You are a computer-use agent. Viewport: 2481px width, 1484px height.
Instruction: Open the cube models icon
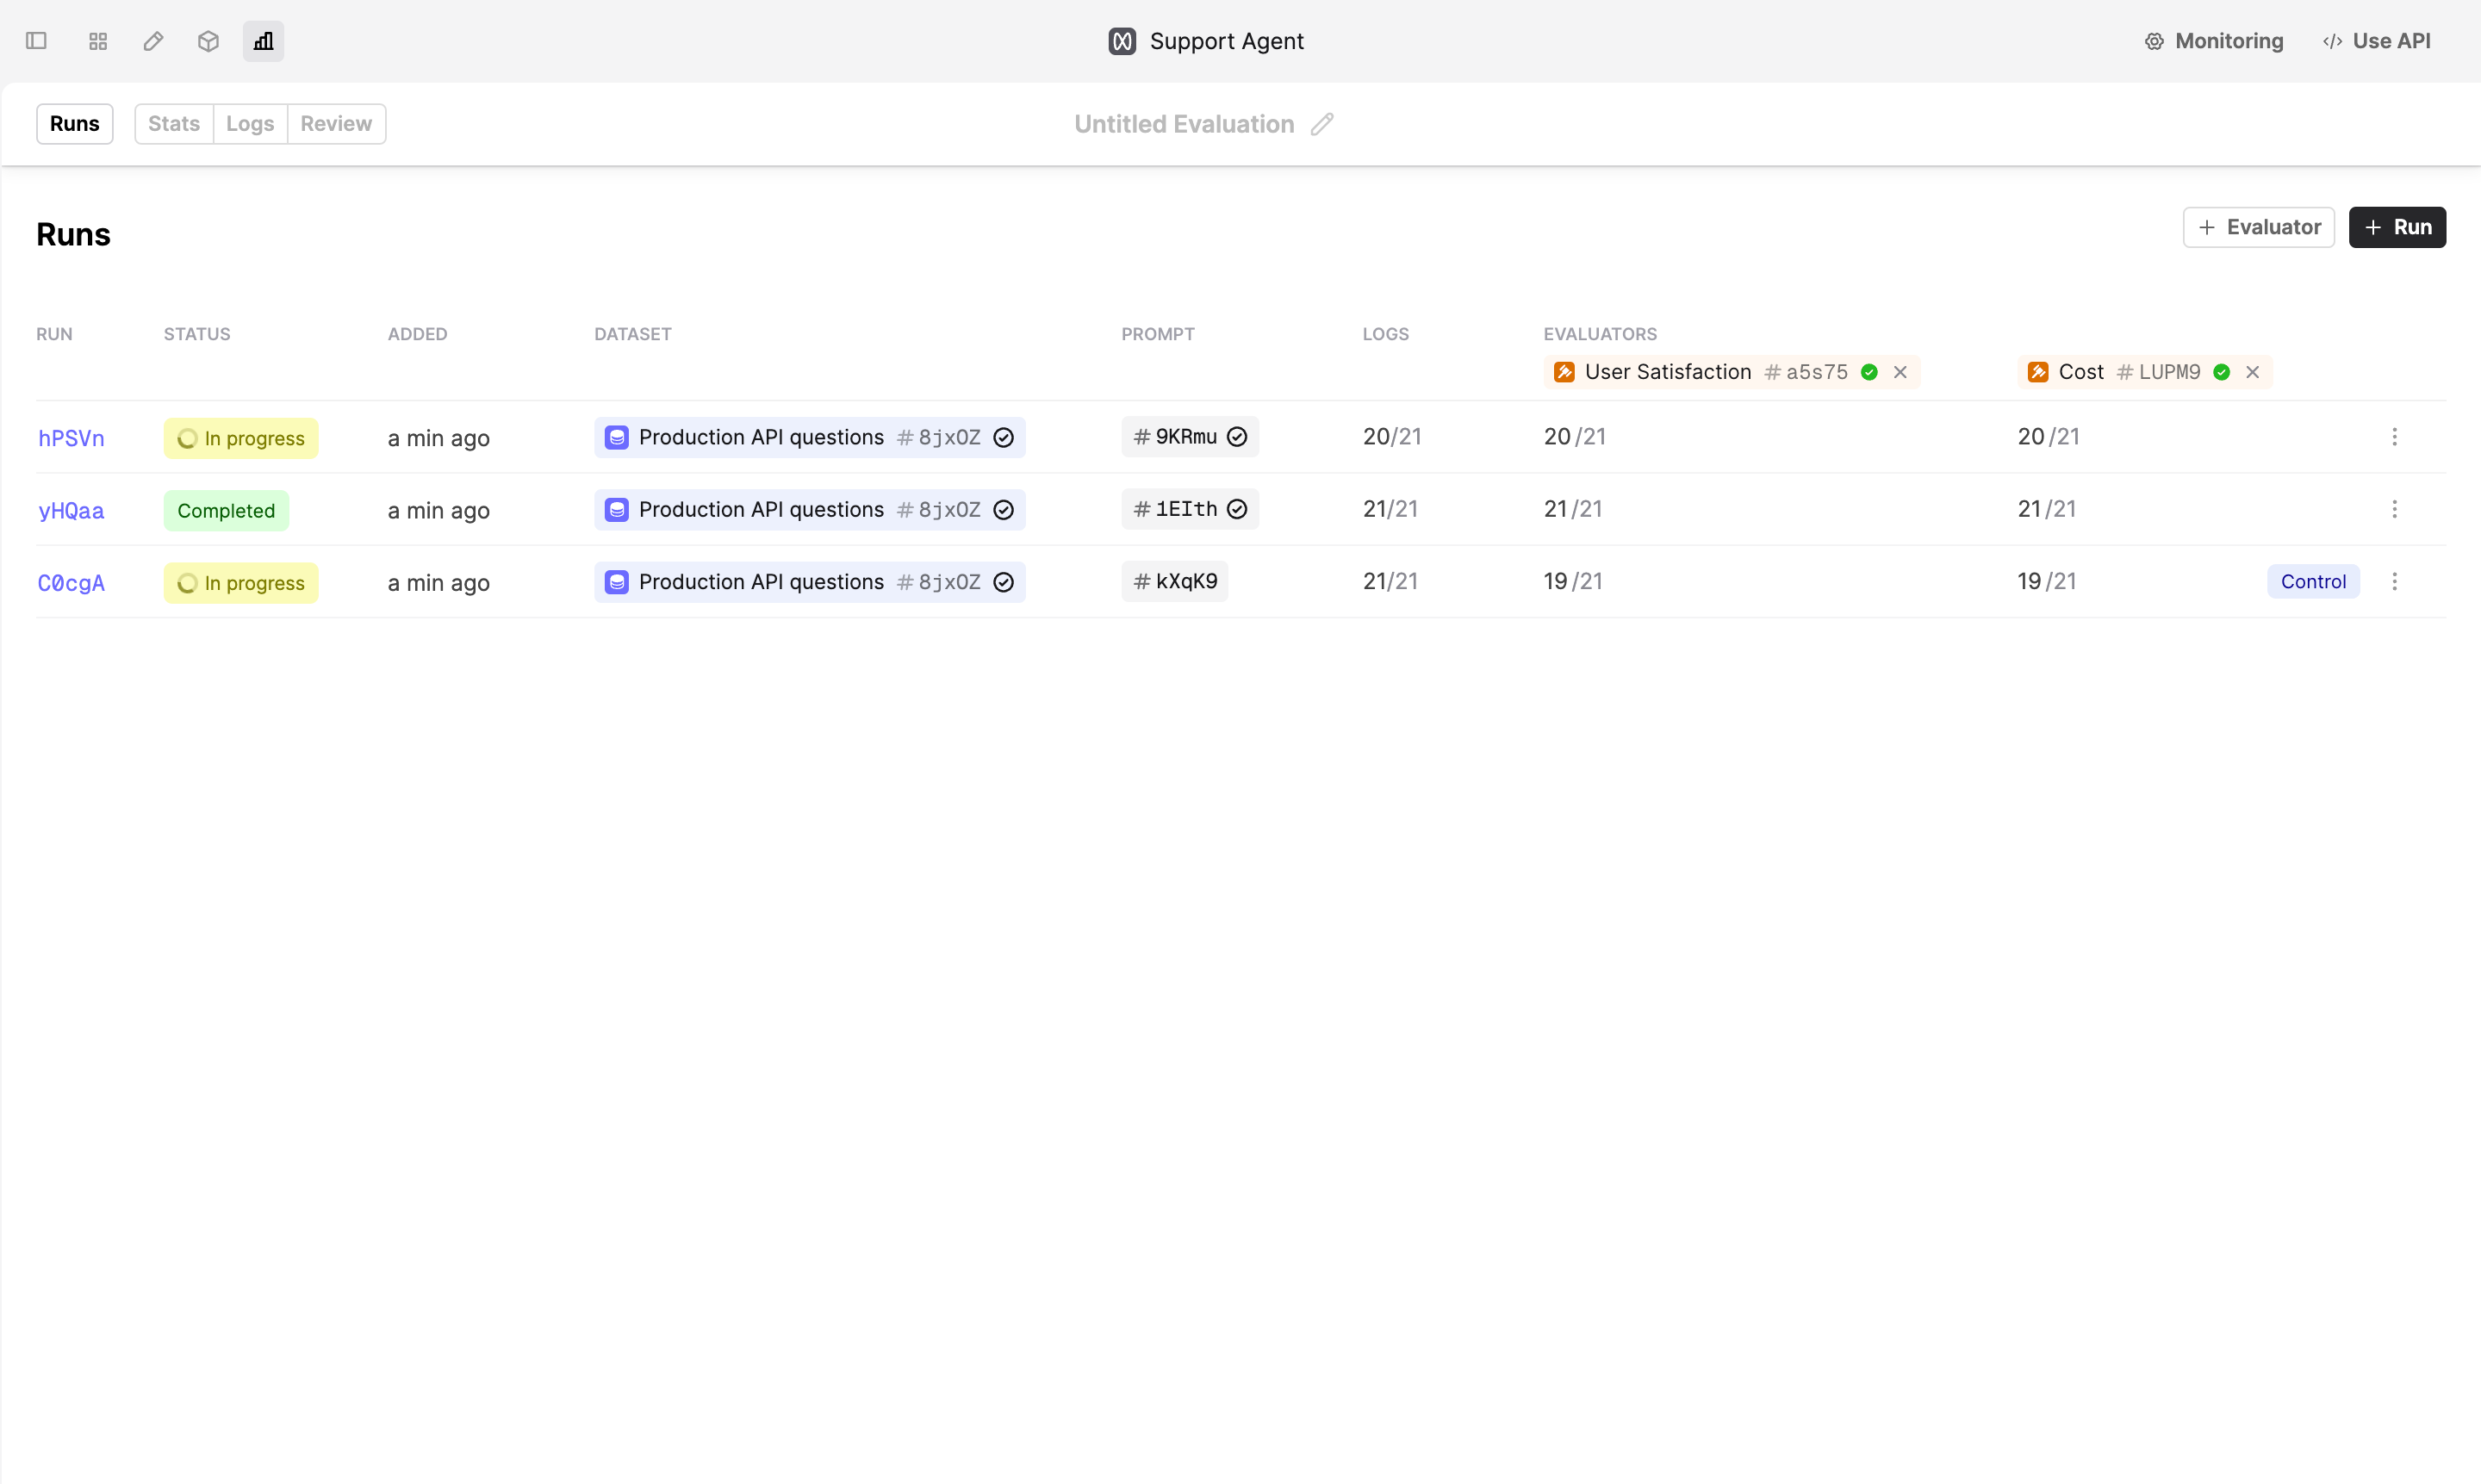point(208,41)
